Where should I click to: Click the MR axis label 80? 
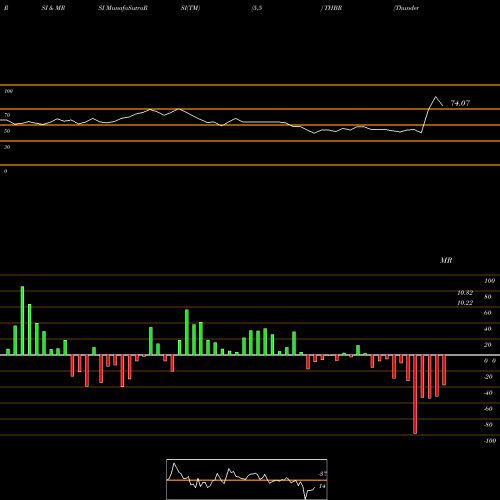[x=488, y=297]
